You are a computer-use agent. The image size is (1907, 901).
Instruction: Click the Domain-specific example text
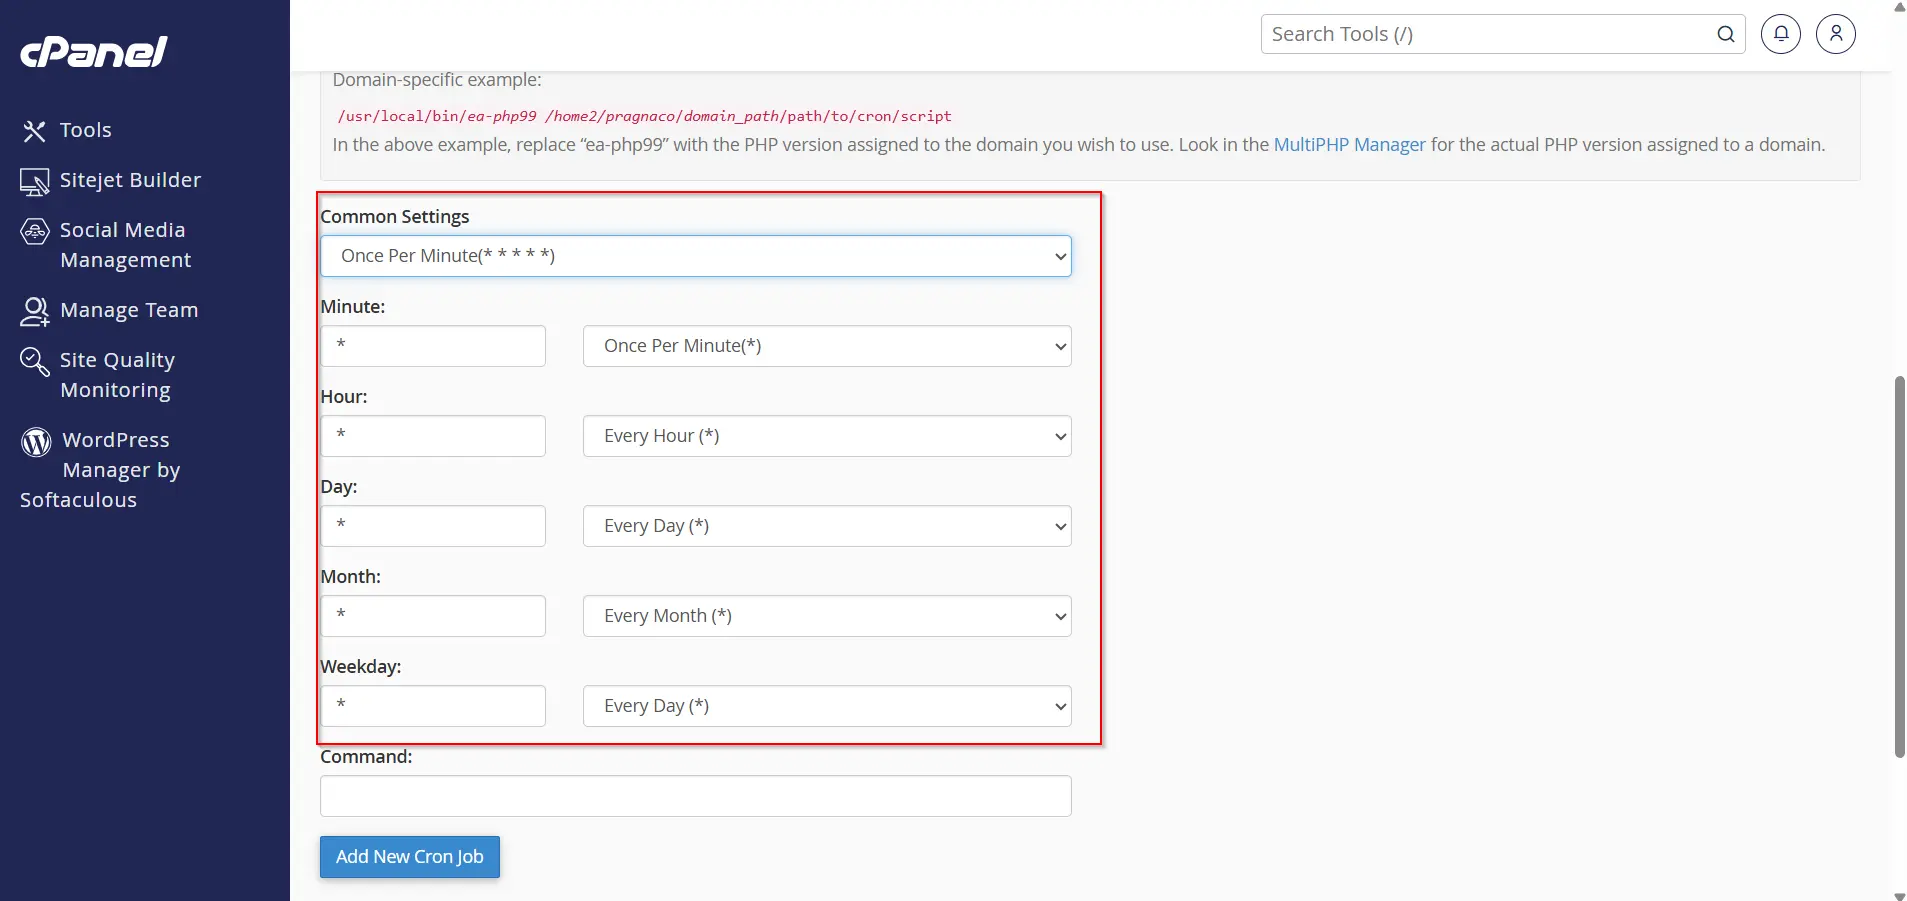pyautogui.click(x=437, y=80)
